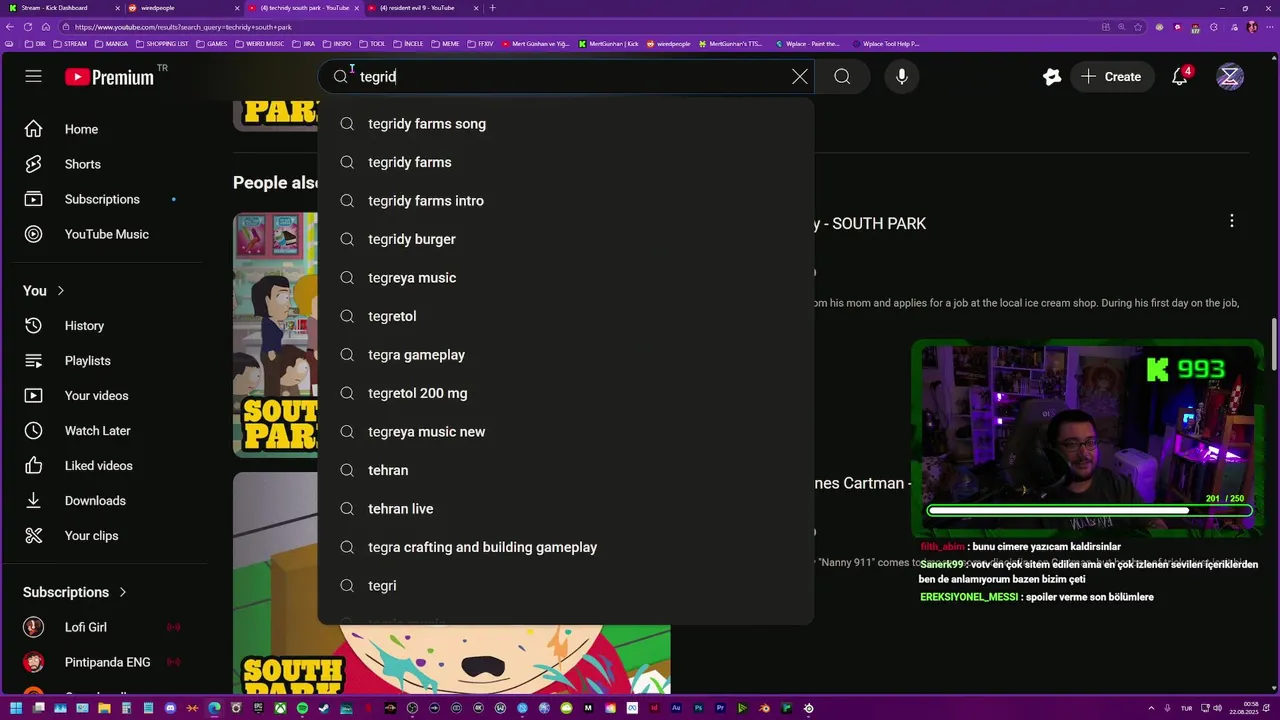
Task: Click the sparkle AI icon beside Create
Action: (1051, 77)
